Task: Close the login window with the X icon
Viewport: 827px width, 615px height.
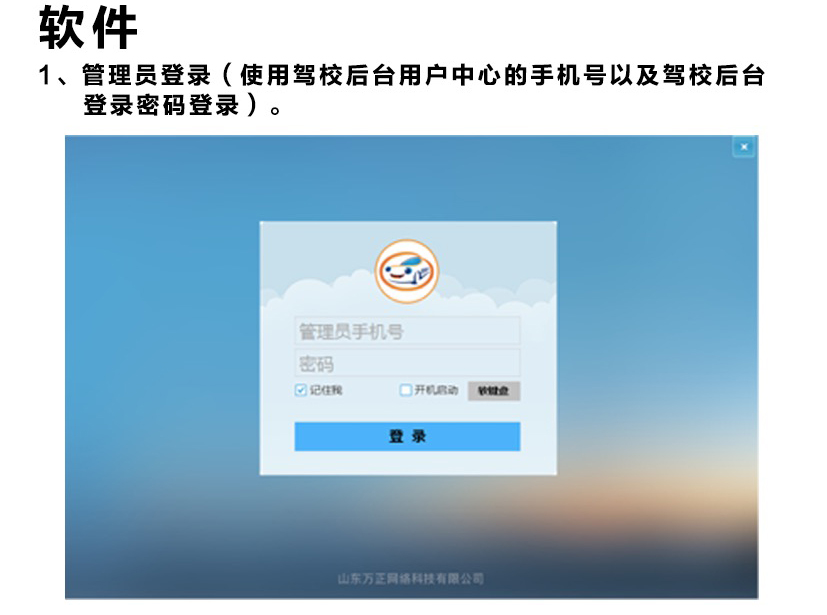Action: tap(744, 147)
